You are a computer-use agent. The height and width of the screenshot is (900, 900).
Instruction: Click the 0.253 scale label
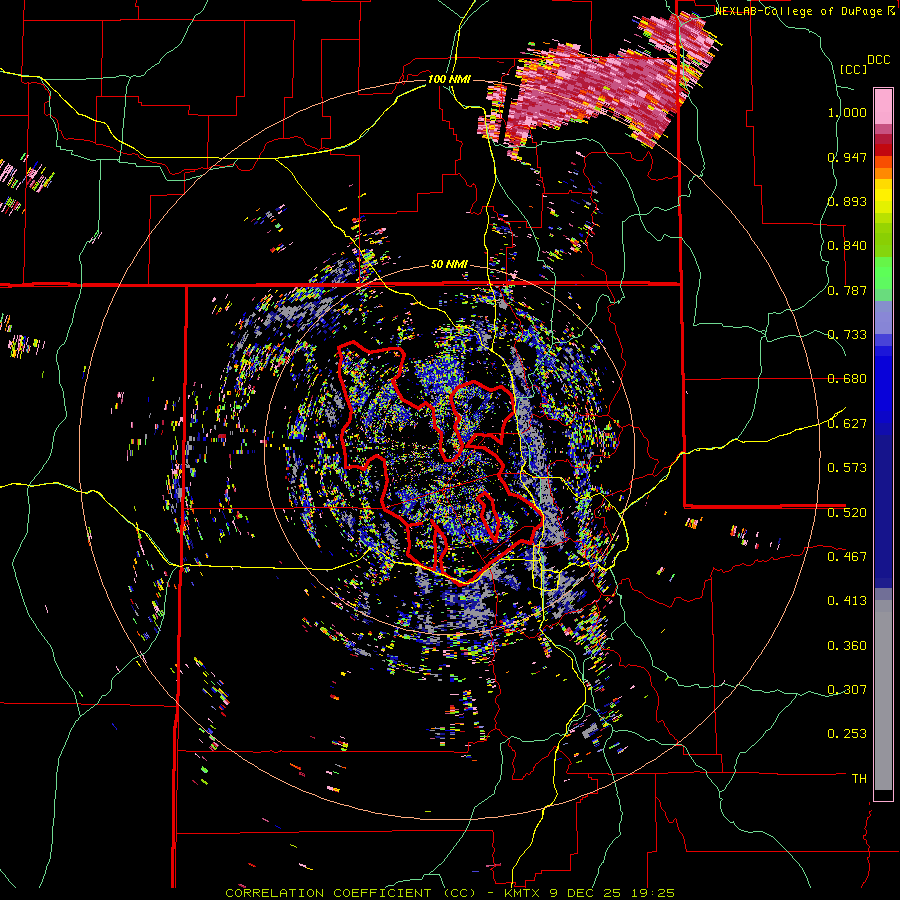pos(847,734)
